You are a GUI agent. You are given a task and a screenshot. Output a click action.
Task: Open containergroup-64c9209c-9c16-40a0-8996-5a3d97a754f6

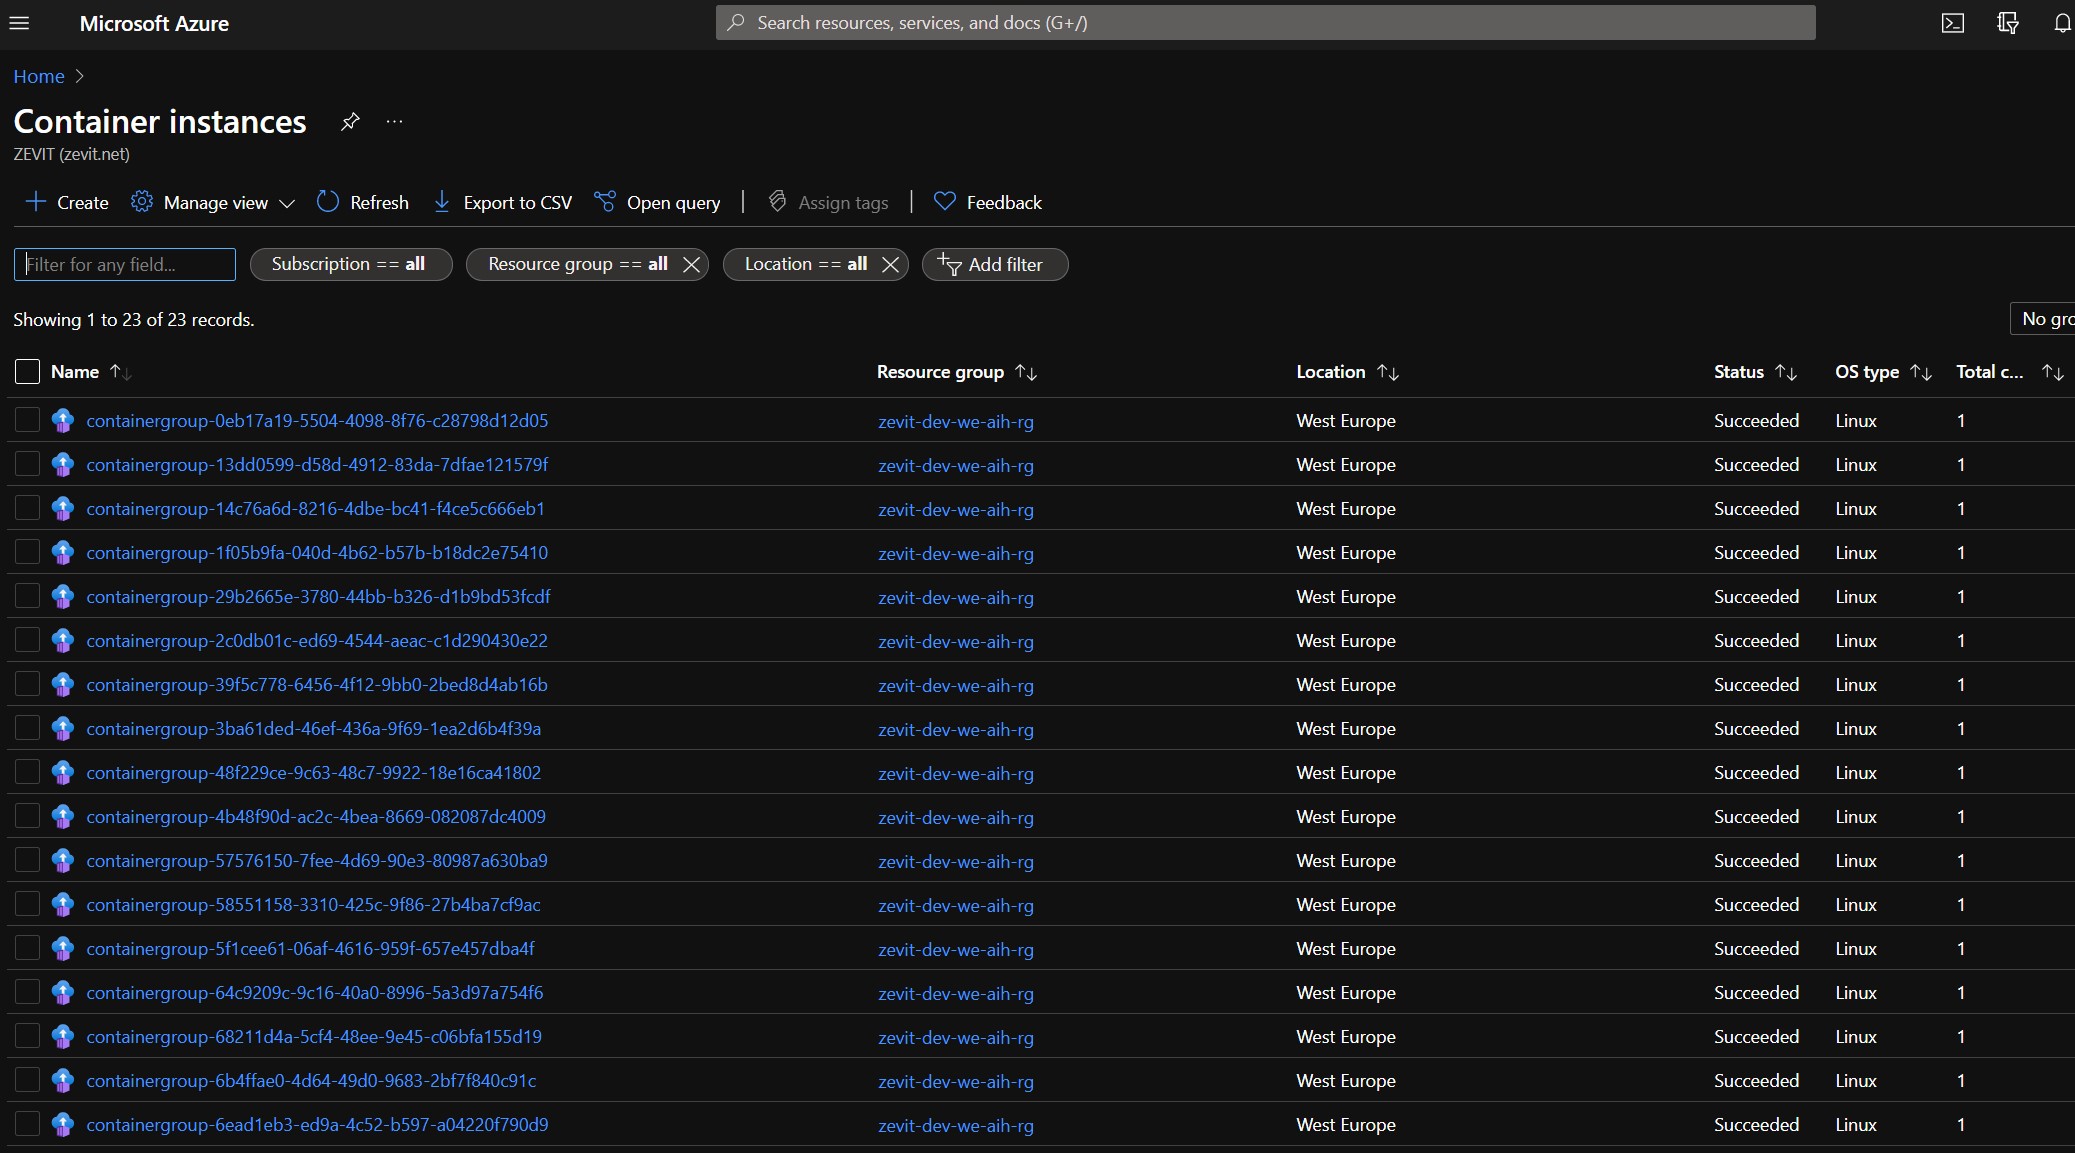pos(315,993)
